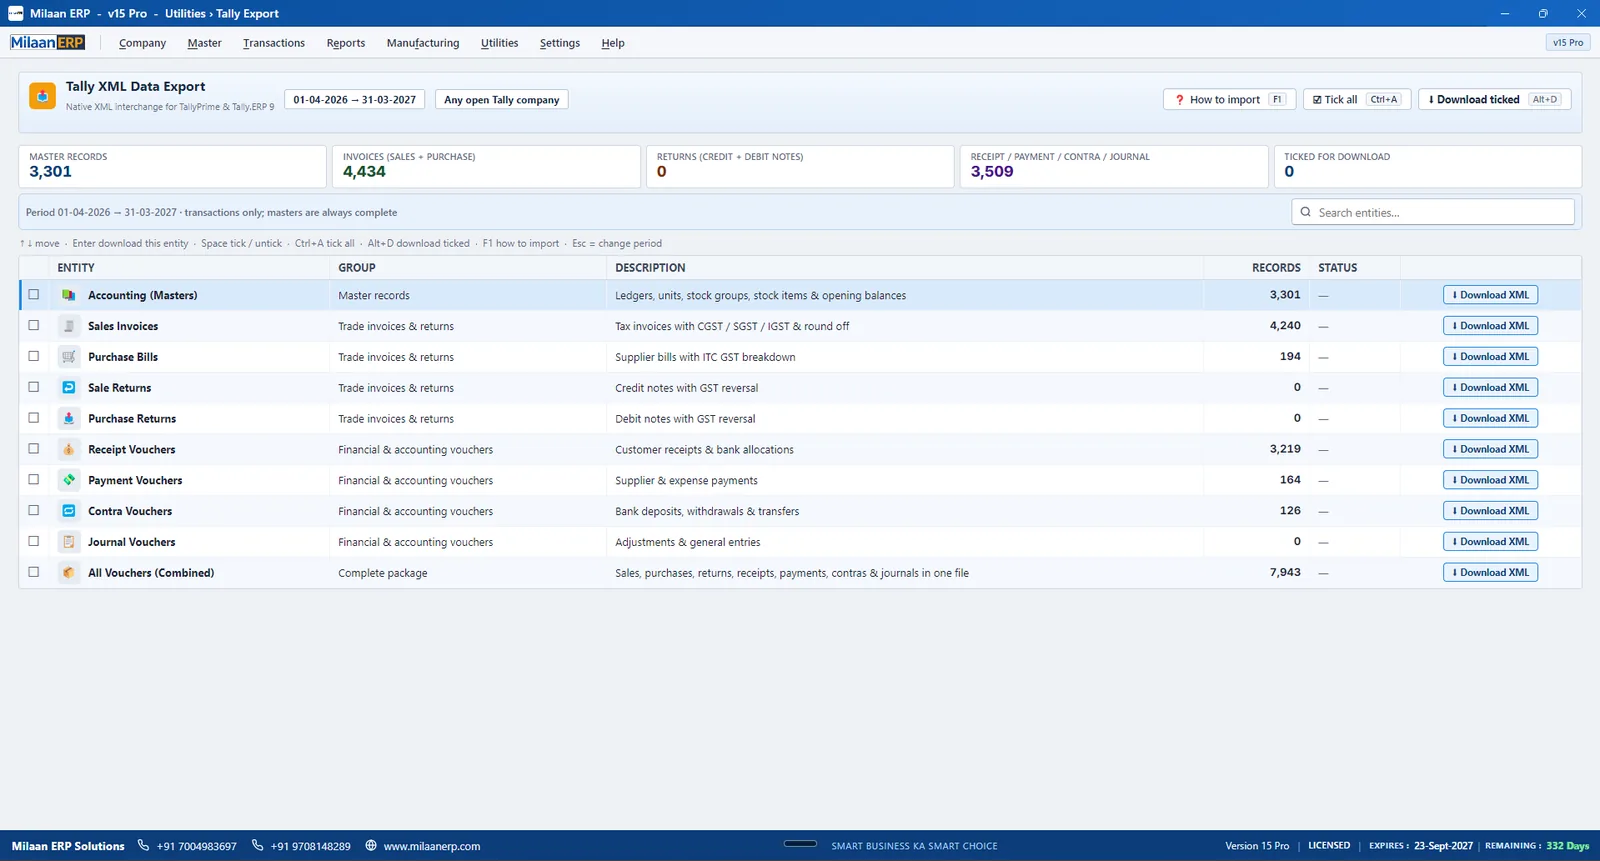Click the phone icon beside +91 7004983697
The height and width of the screenshot is (861, 1600).
(x=143, y=845)
